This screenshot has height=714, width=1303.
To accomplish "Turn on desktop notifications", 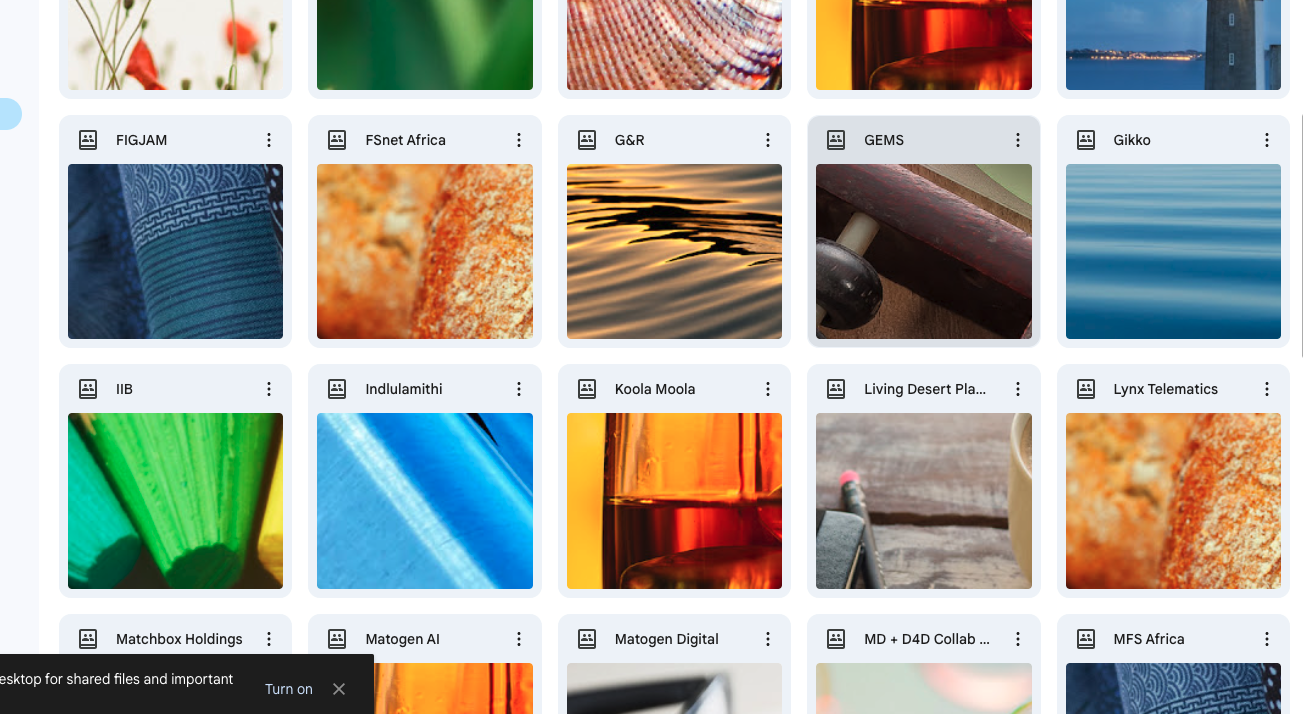I will click(x=289, y=689).
